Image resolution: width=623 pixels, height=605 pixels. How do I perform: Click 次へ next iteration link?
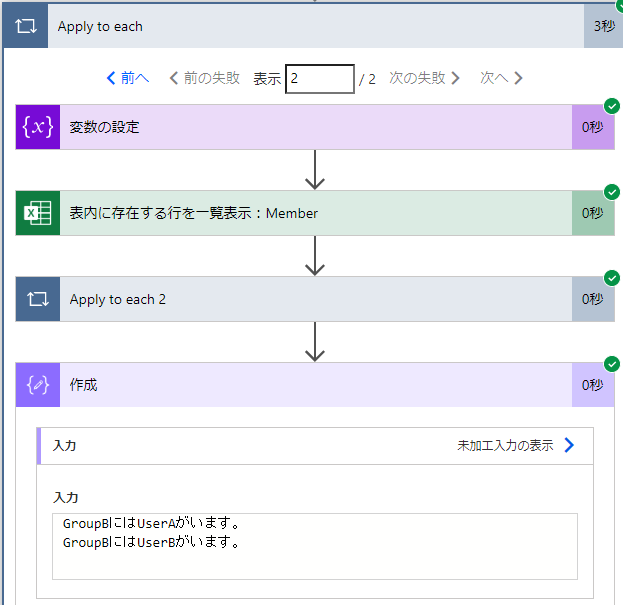tap(501, 78)
